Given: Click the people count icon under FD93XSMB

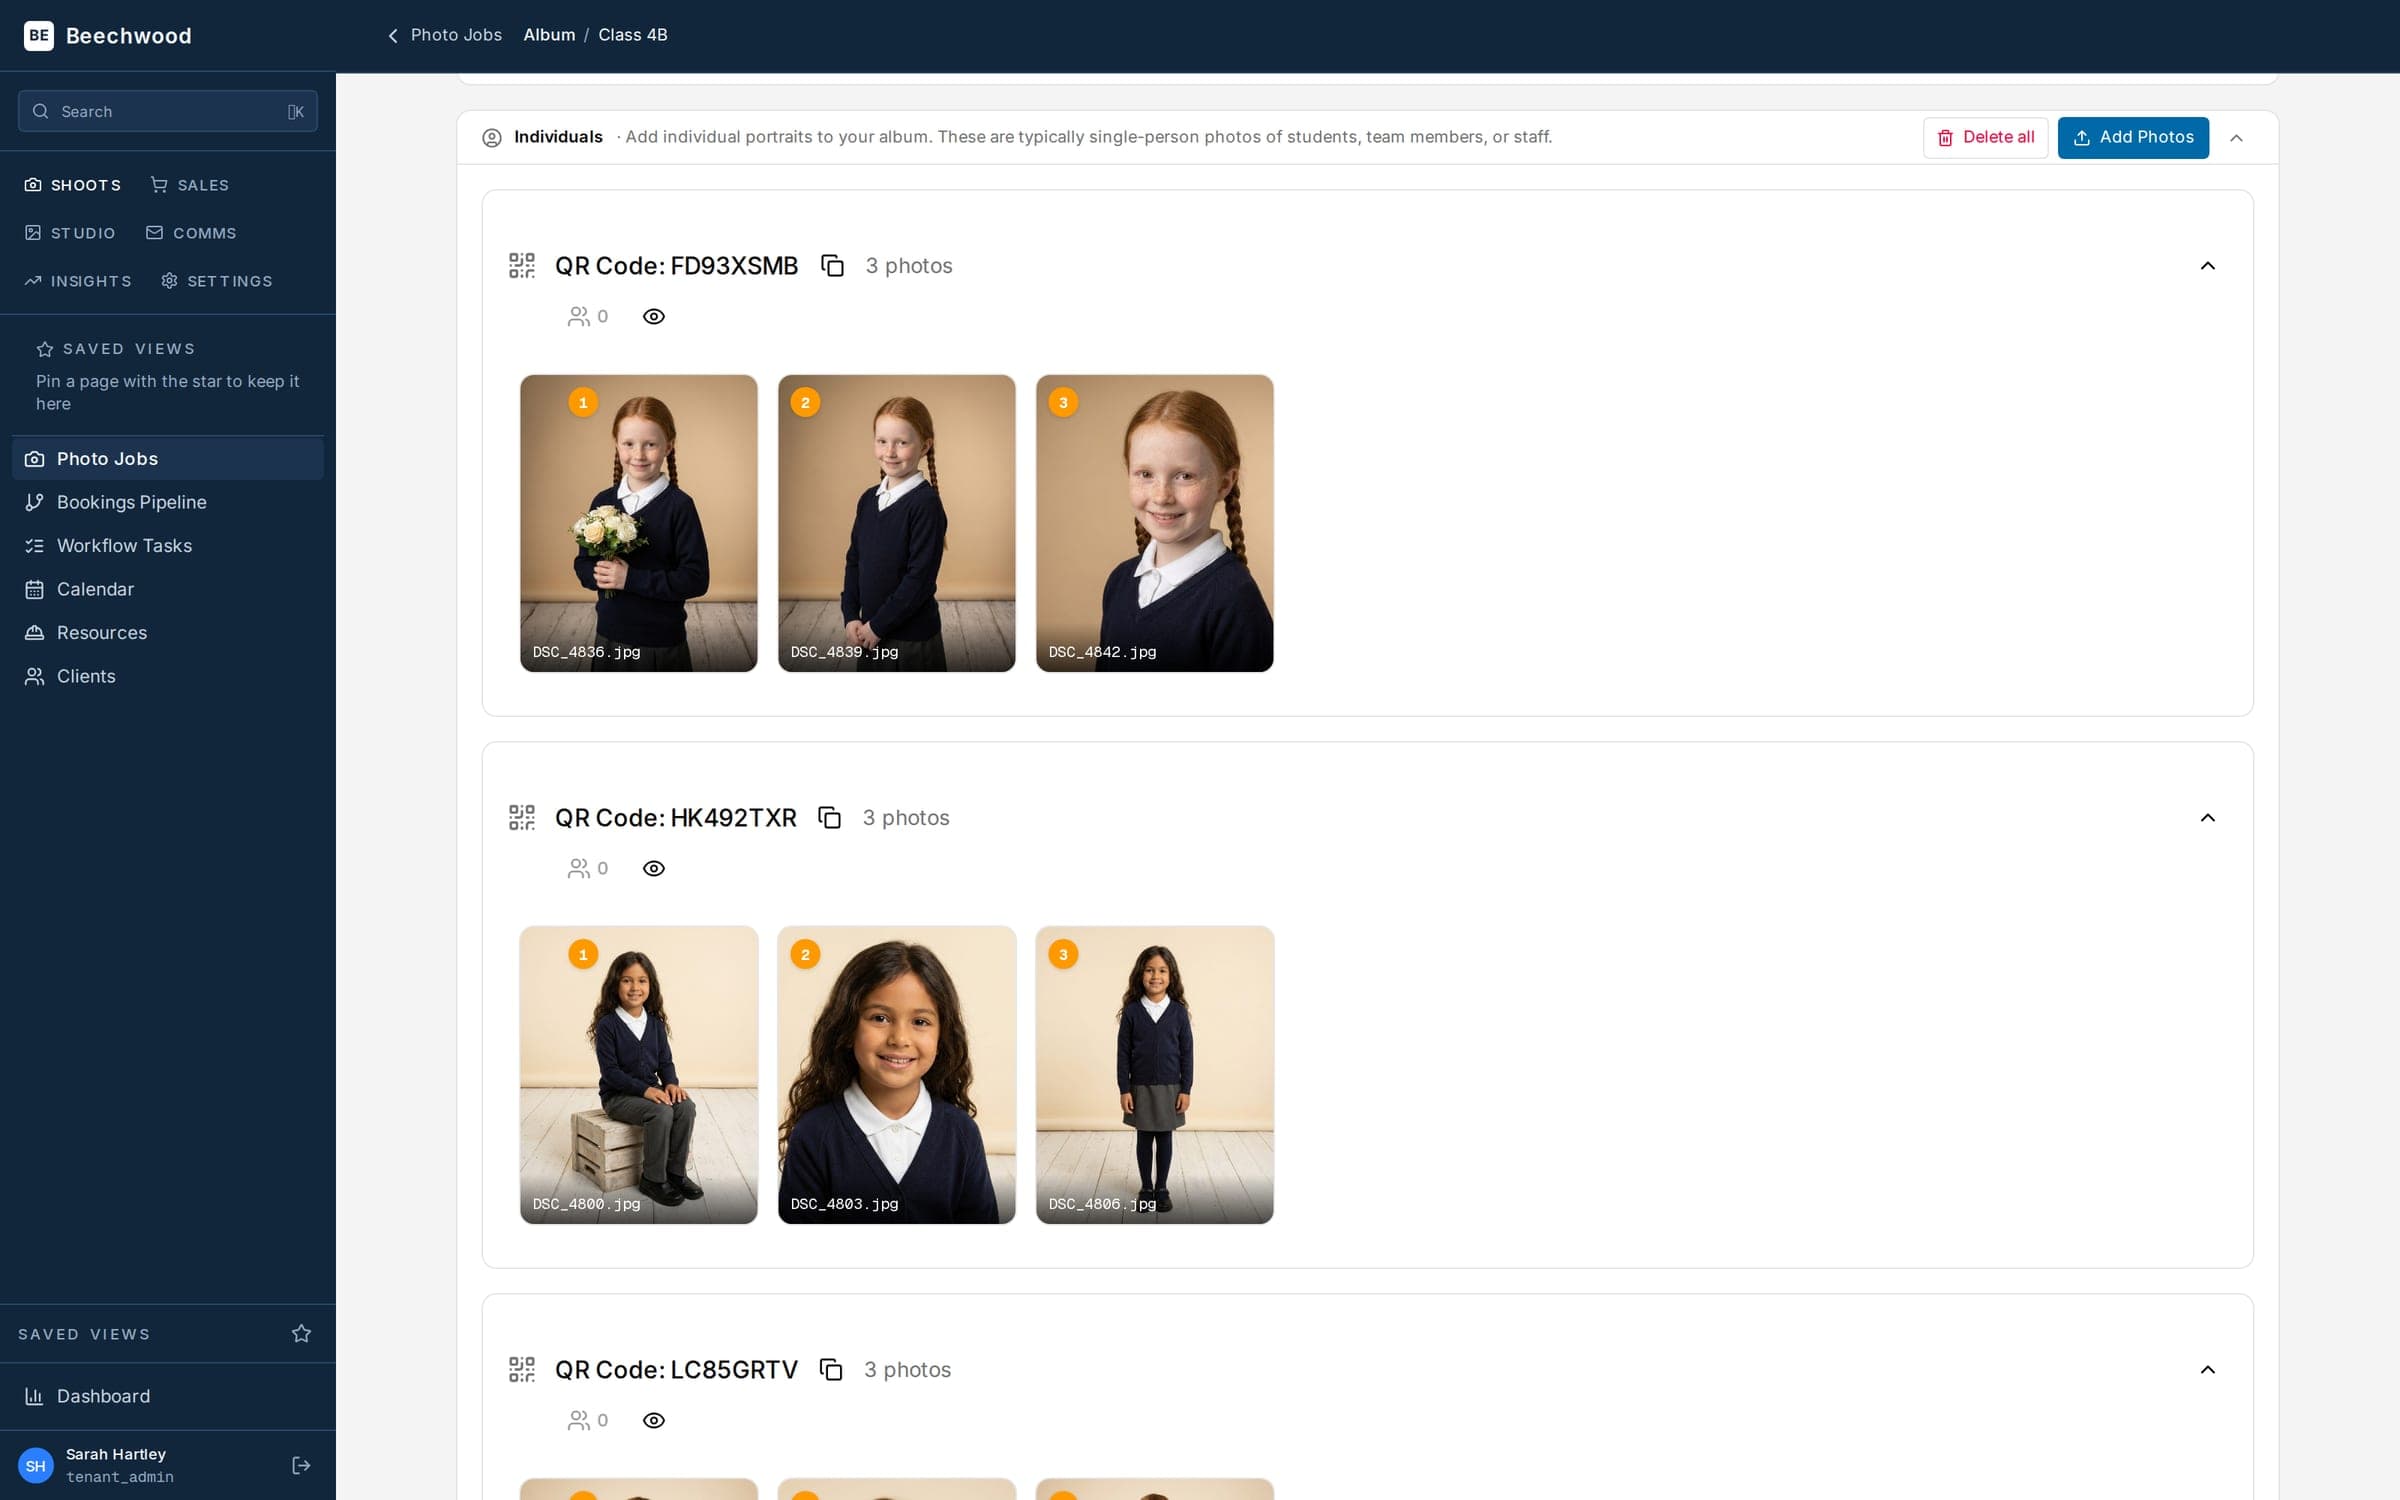Looking at the screenshot, I should click(578, 317).
